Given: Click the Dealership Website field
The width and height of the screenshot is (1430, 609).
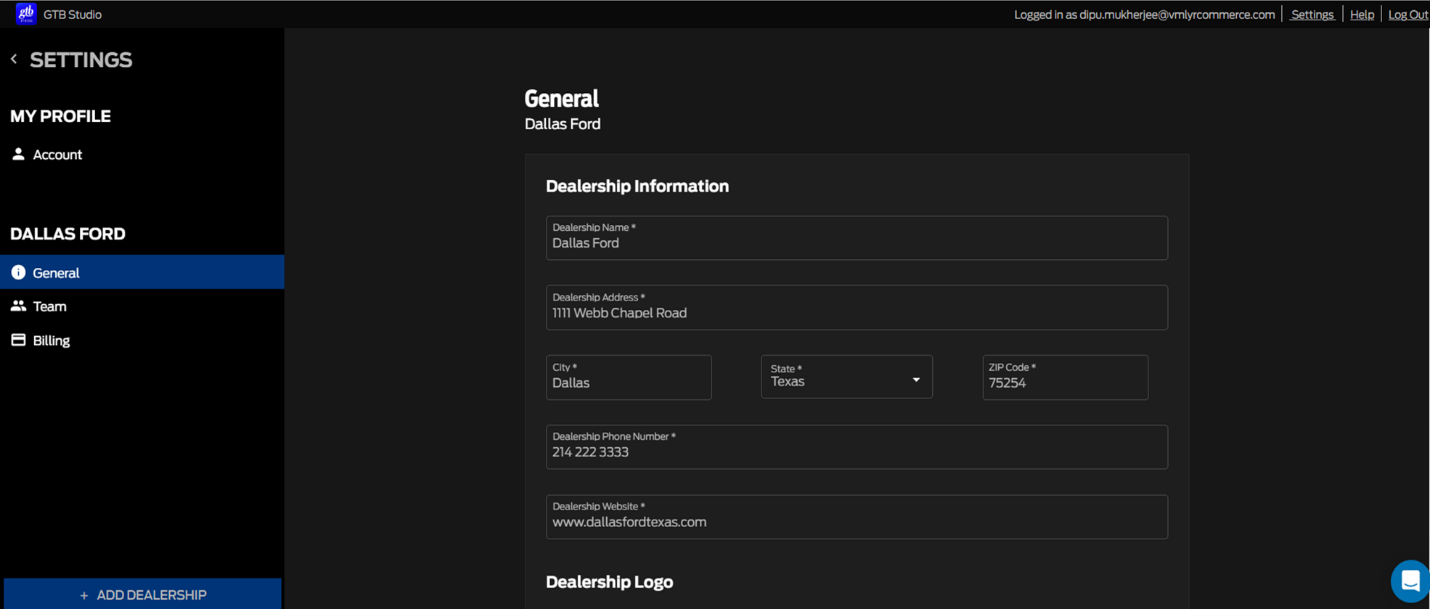Looking at the screenshot, I should [x=857, y=517].
